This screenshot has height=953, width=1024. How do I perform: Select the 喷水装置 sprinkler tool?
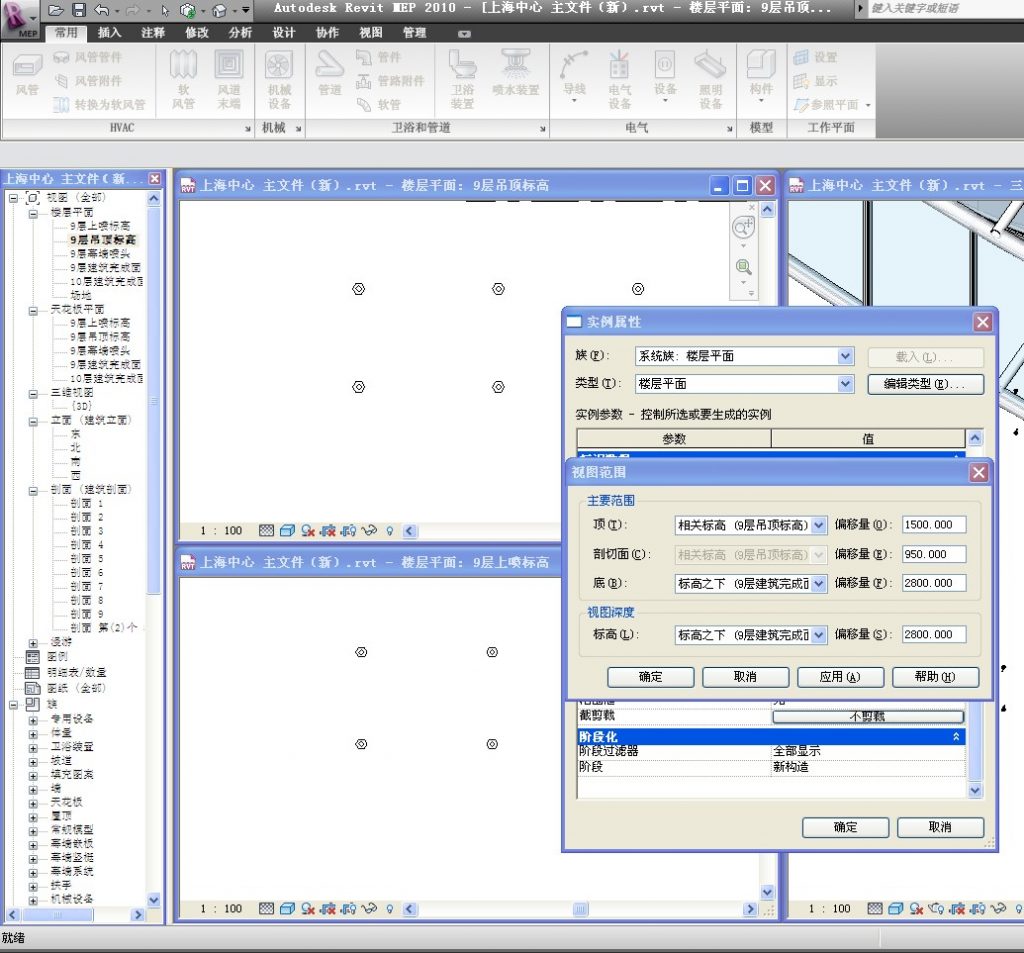tap(516, 73)
